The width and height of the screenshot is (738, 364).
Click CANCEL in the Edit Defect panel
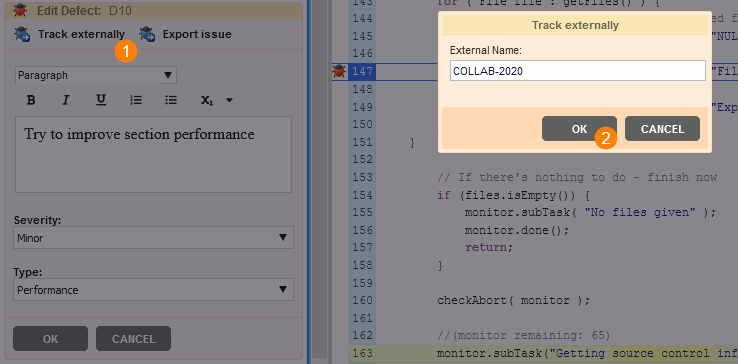133,339
